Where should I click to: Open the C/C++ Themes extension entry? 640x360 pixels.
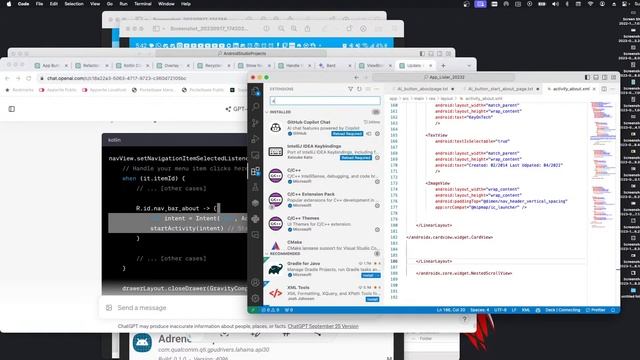pyautogui.click(x=324, y=224)
